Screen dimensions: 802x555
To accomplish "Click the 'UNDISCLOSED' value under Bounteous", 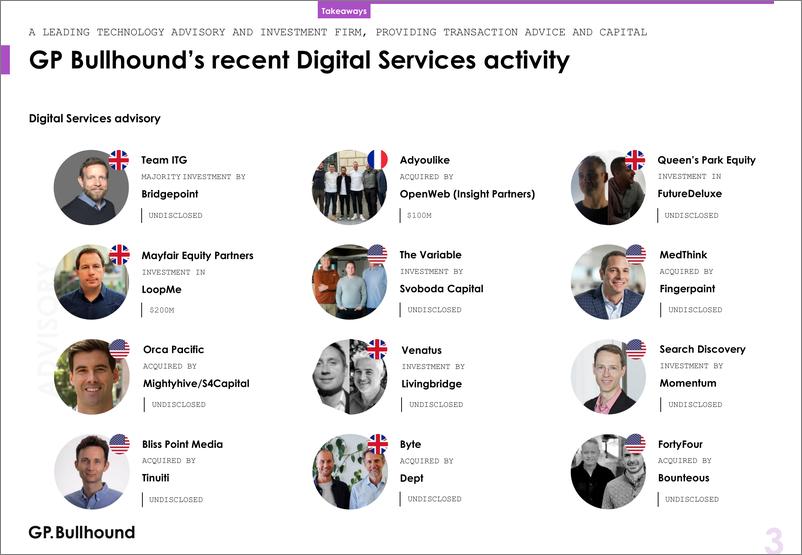I will point(692,499).
